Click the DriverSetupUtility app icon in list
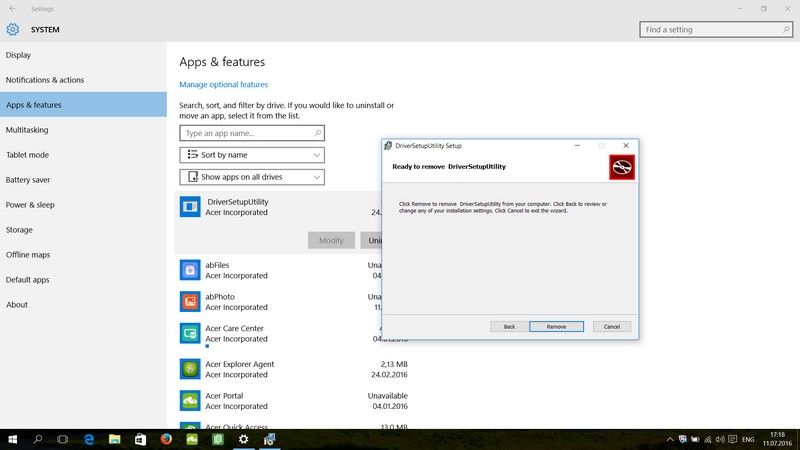 (190, 207)
